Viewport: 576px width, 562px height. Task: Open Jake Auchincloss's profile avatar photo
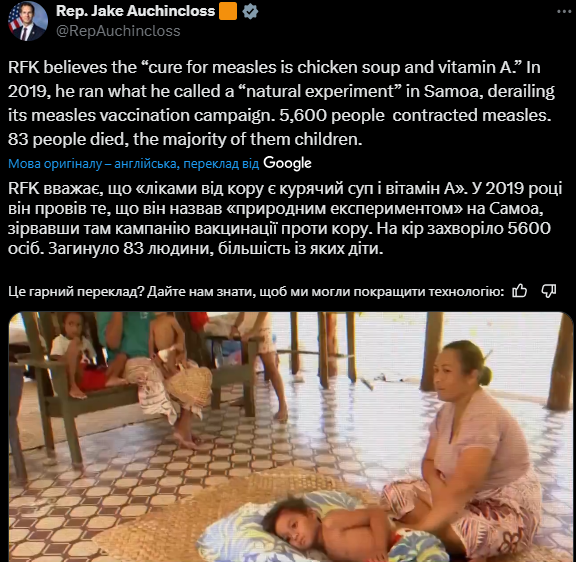(x=28, y=21)
